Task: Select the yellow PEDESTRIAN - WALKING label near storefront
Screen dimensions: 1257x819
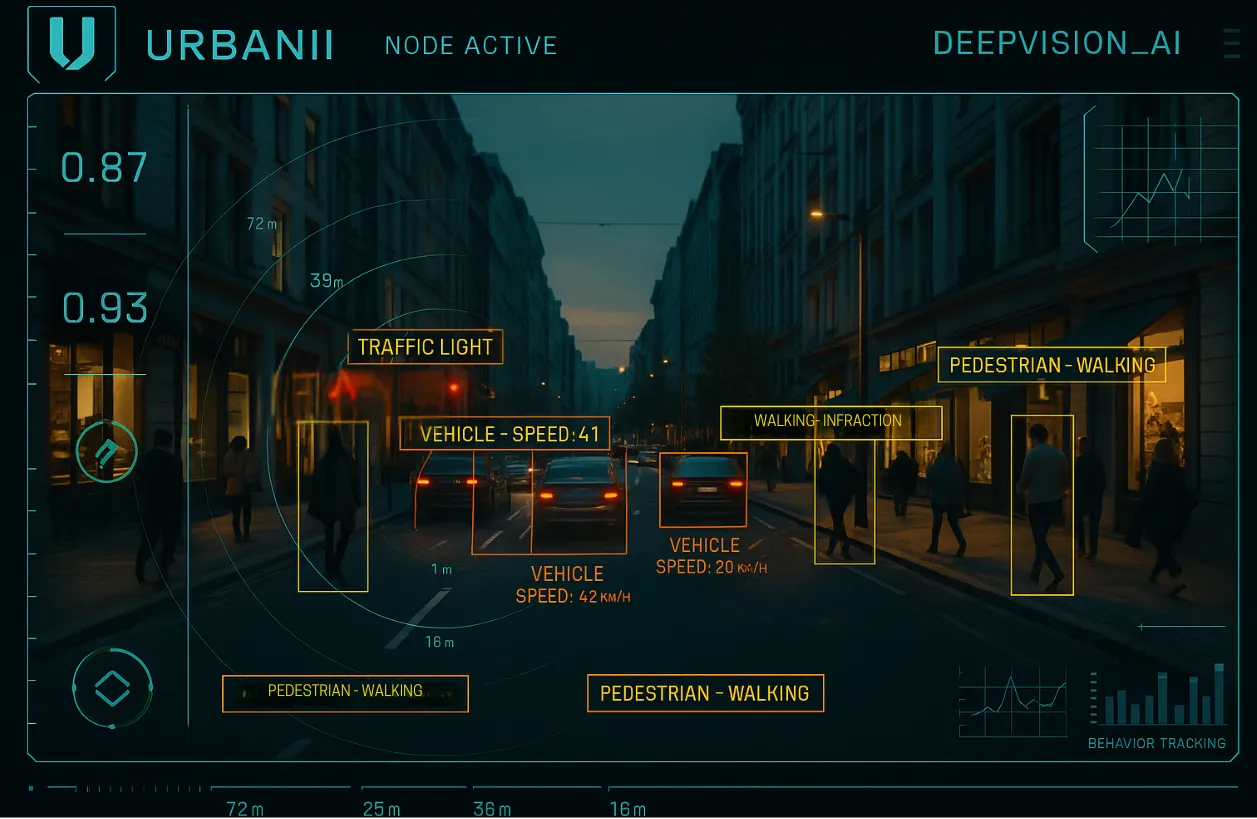Action: (1052, 364)
